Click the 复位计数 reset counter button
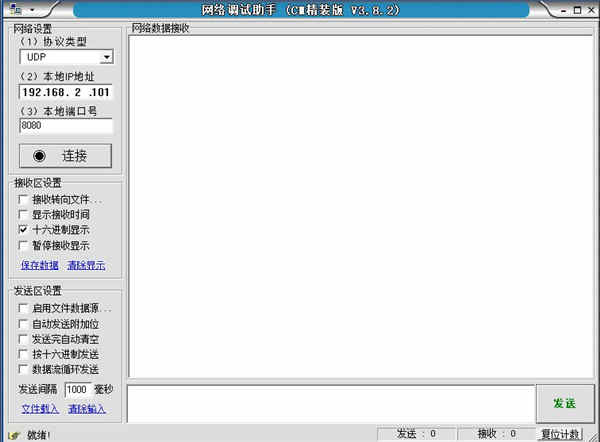The height and width of the screenshot is (442, 600). click(560, 434)
